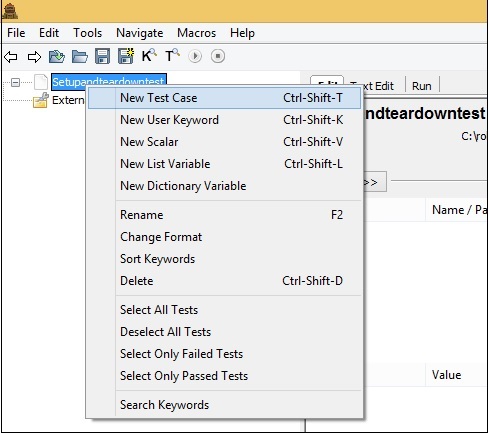Image resolution: width=488 pixels, height=433 pixels.
Task: Collapse the Setupandteardowntest tree node
Action: click(15, 82)
